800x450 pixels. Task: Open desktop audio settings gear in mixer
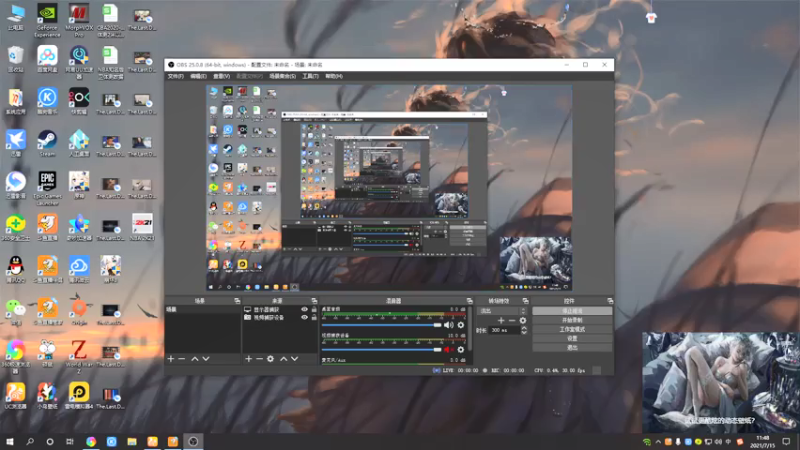coord(461,325)
